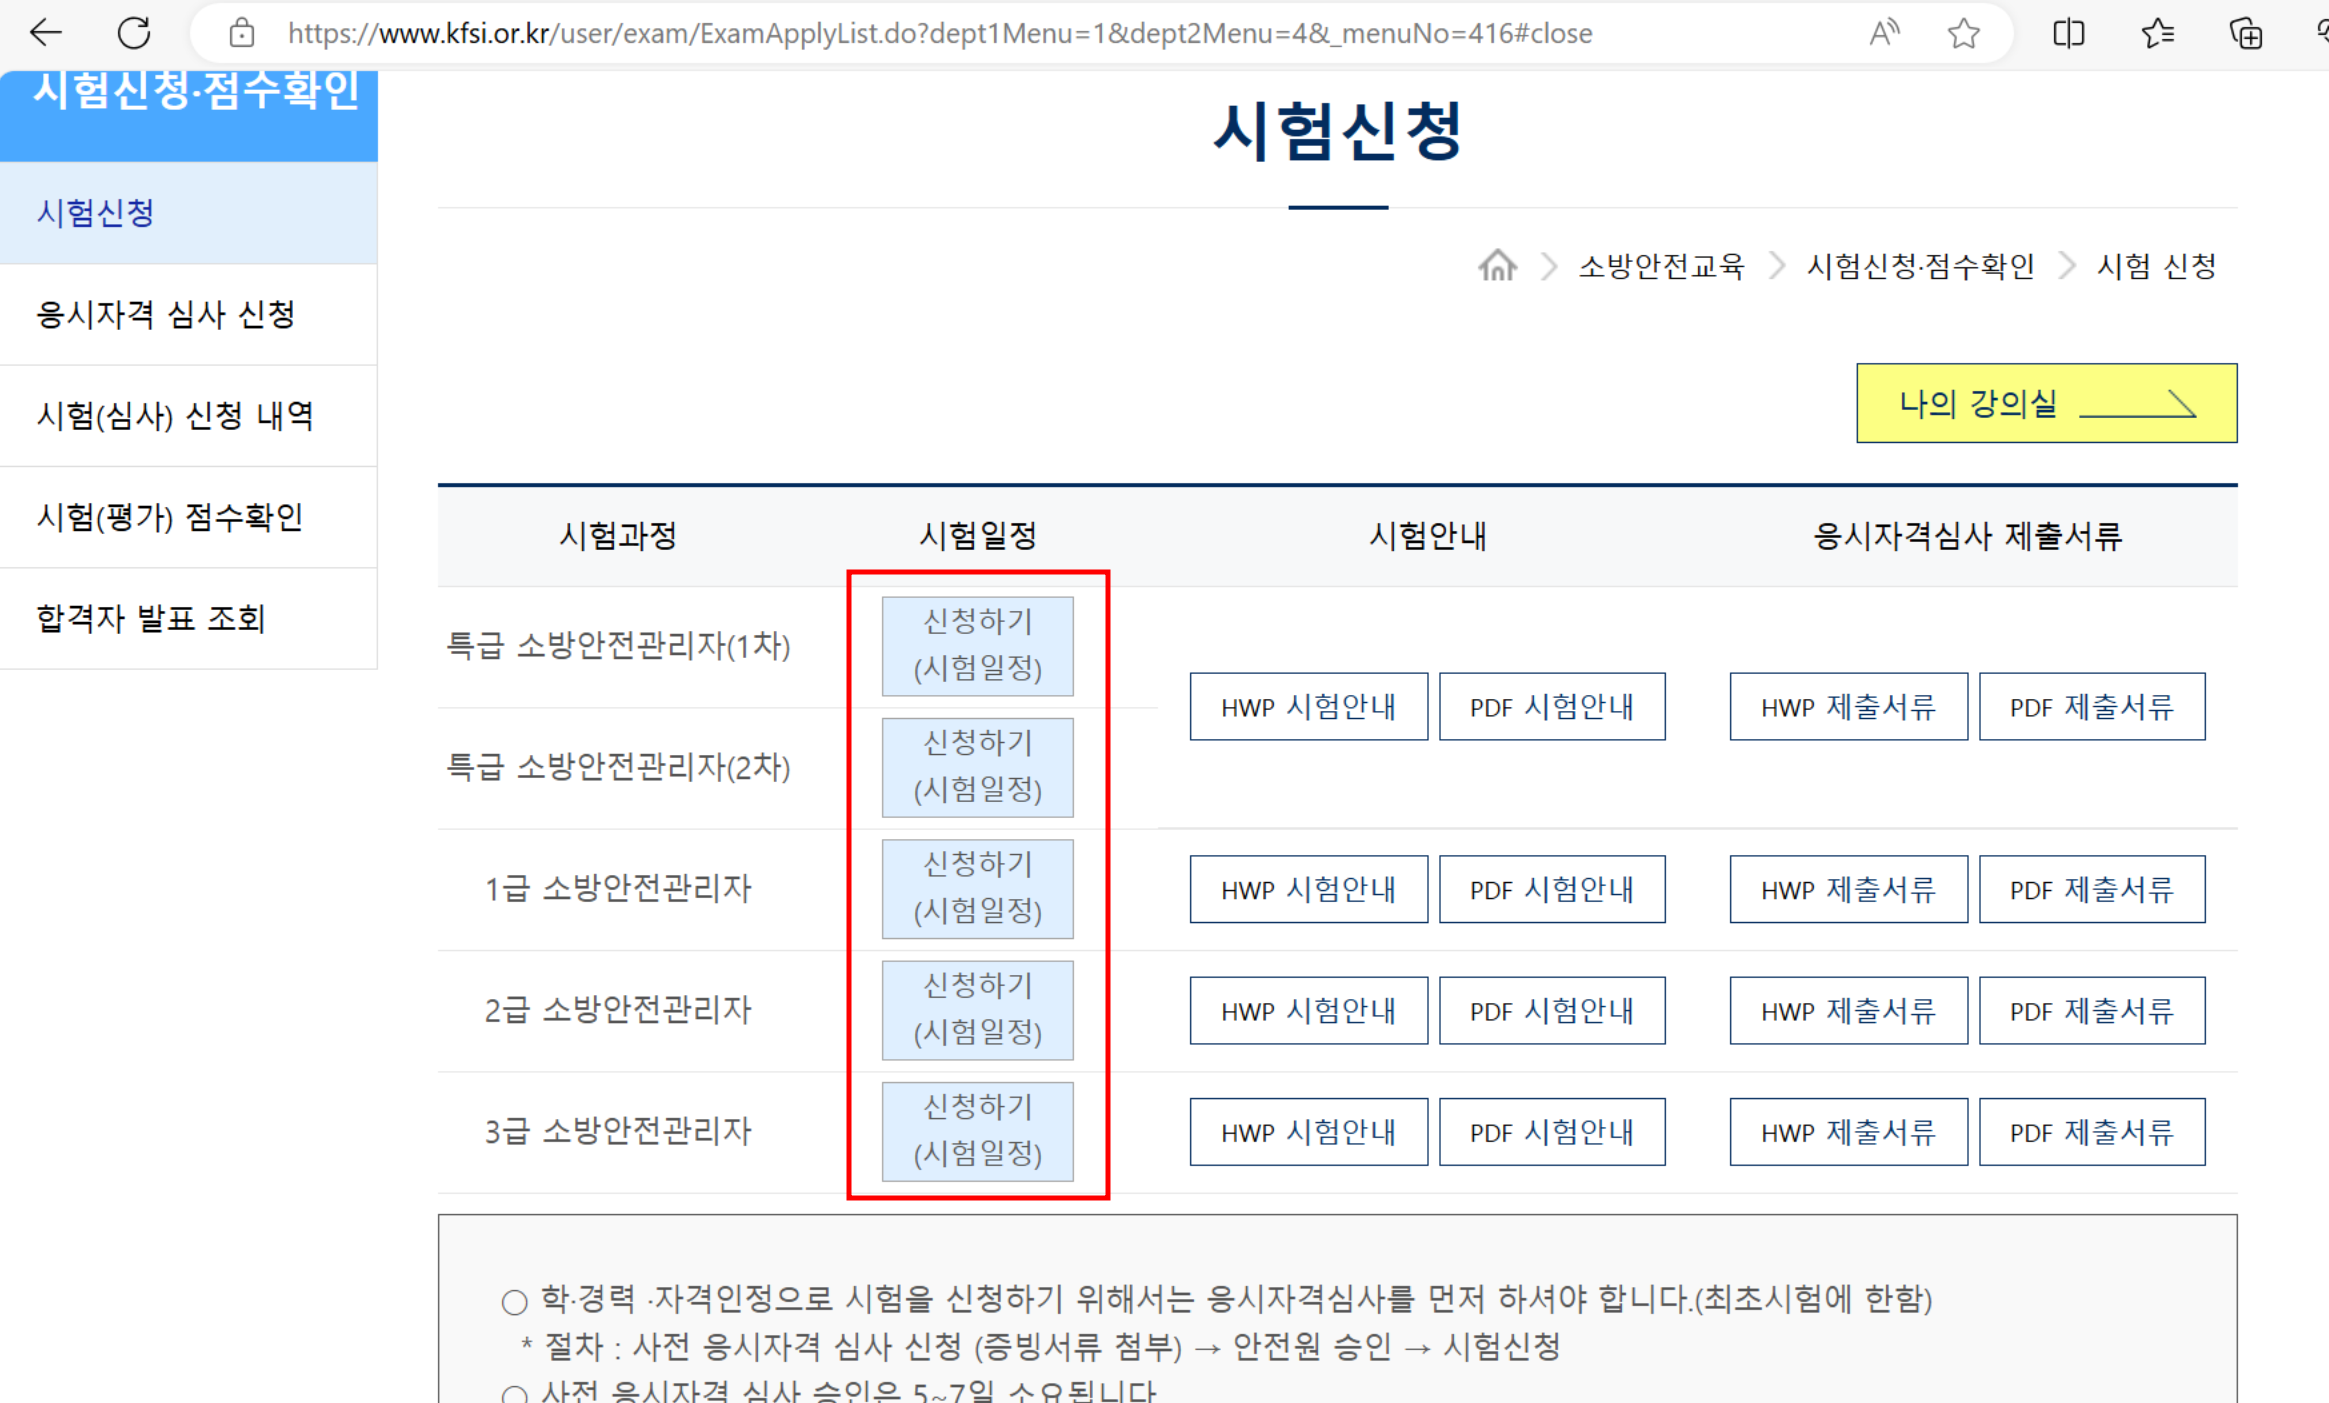Click the browser back arrow
Image resolution: width=2329 pixels, height=1403 pixels.
point(46,33)
